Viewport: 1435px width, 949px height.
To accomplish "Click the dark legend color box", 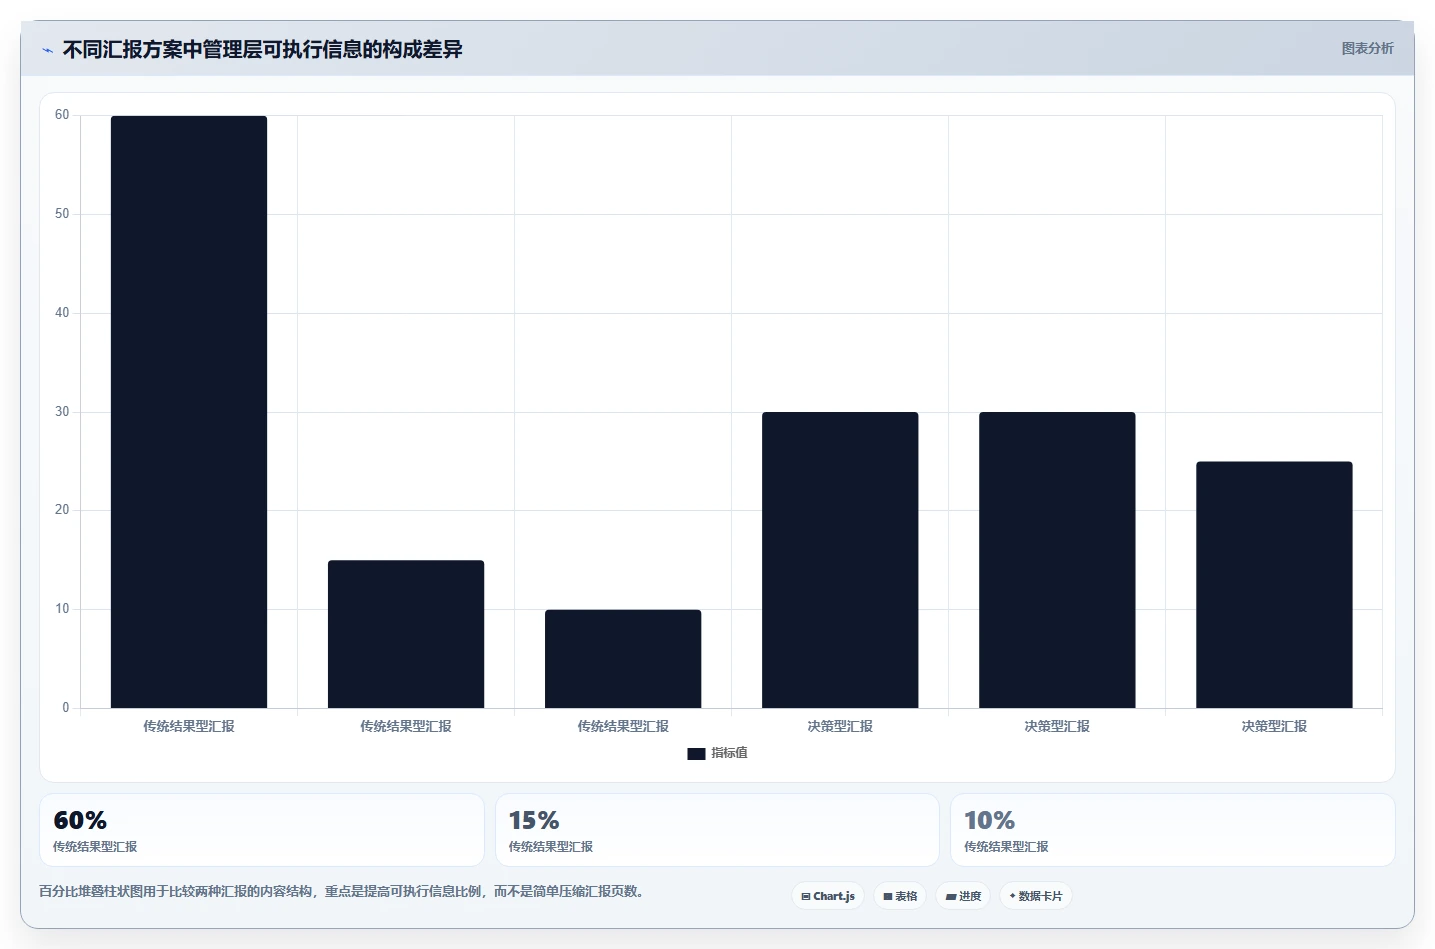I will [696, 754].
